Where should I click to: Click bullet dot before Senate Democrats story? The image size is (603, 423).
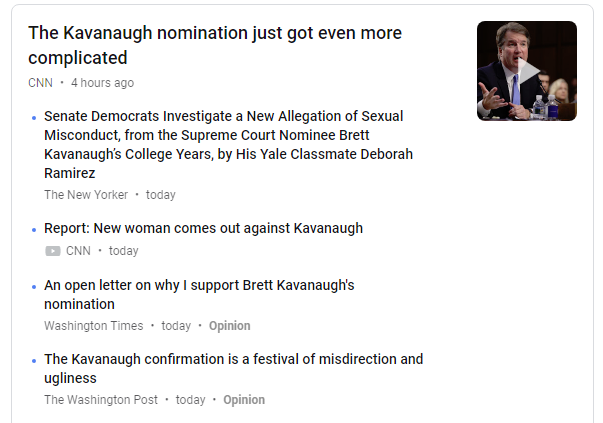click(x=34, y=117)
